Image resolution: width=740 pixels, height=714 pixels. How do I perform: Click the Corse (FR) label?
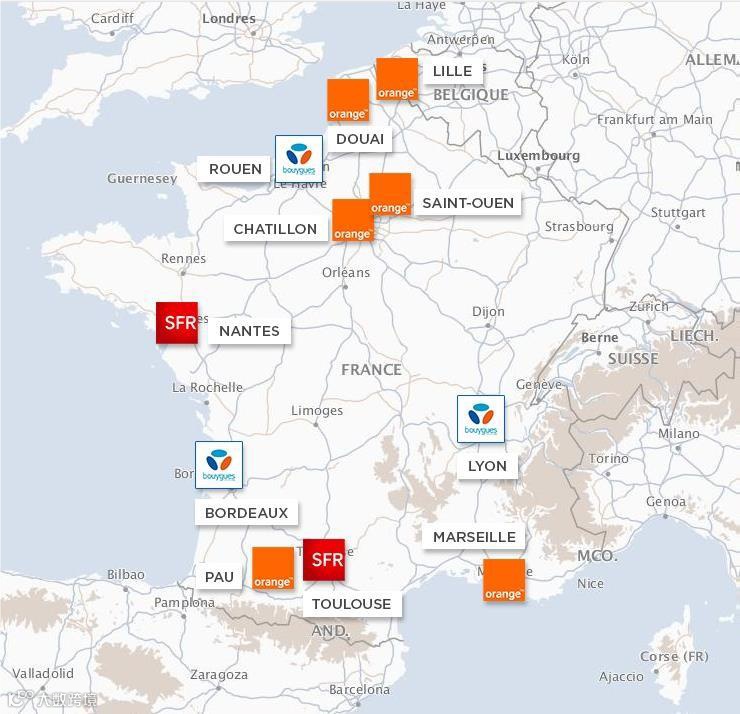coord(674,656)
